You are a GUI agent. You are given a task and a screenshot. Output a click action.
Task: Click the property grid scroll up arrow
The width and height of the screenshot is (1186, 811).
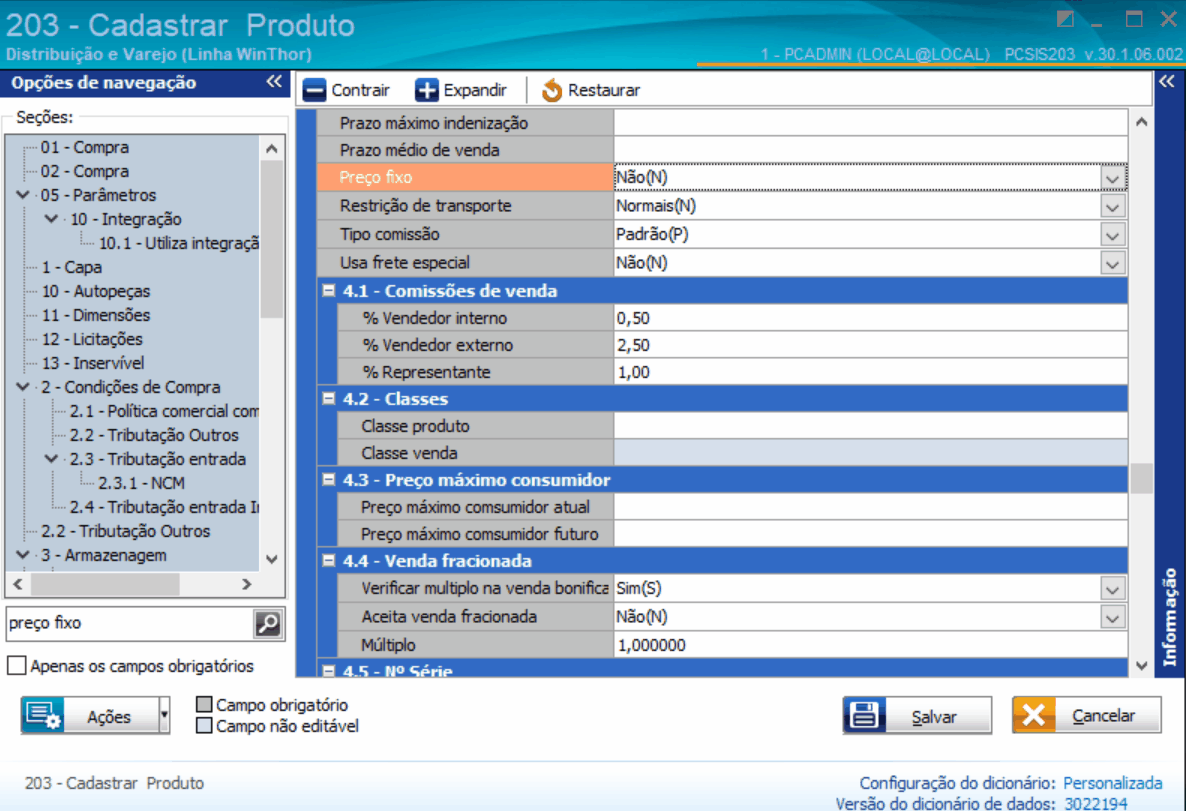pos(1142,122)
